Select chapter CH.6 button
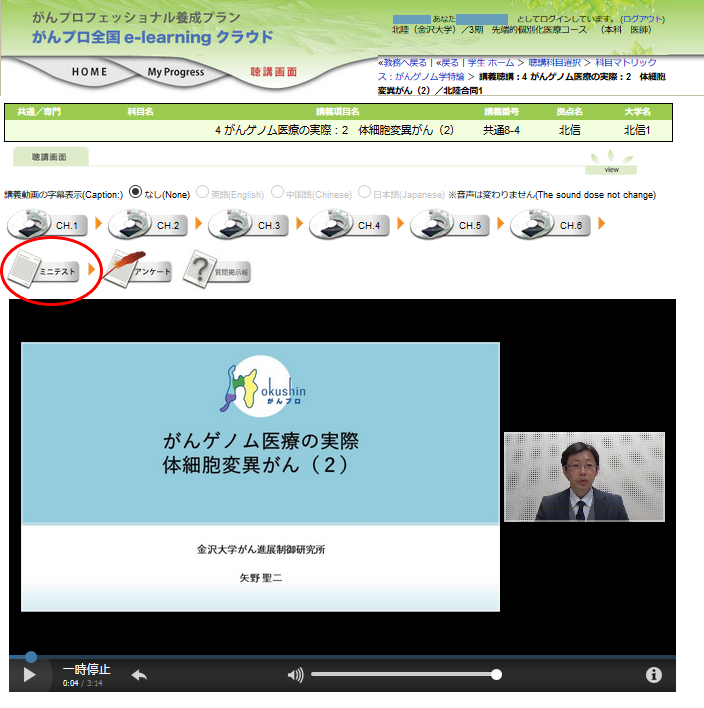704x708 pixels. click(x=550, y=225)
